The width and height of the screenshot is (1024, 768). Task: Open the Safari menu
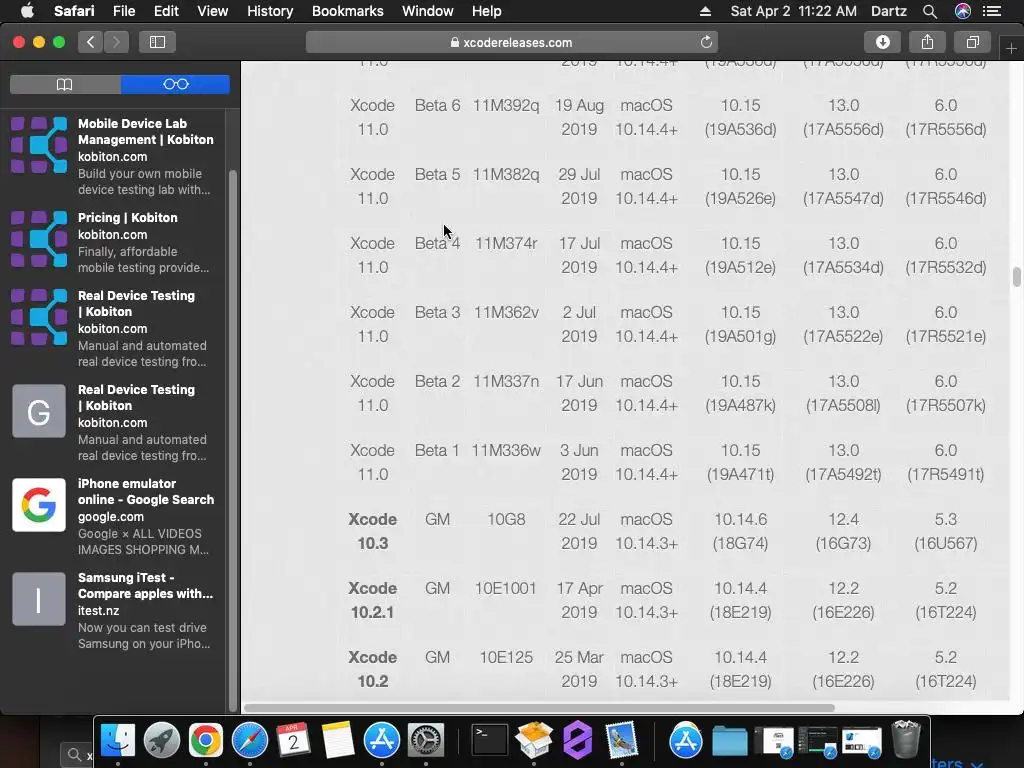pyautogui.click(x=74, y=11)
